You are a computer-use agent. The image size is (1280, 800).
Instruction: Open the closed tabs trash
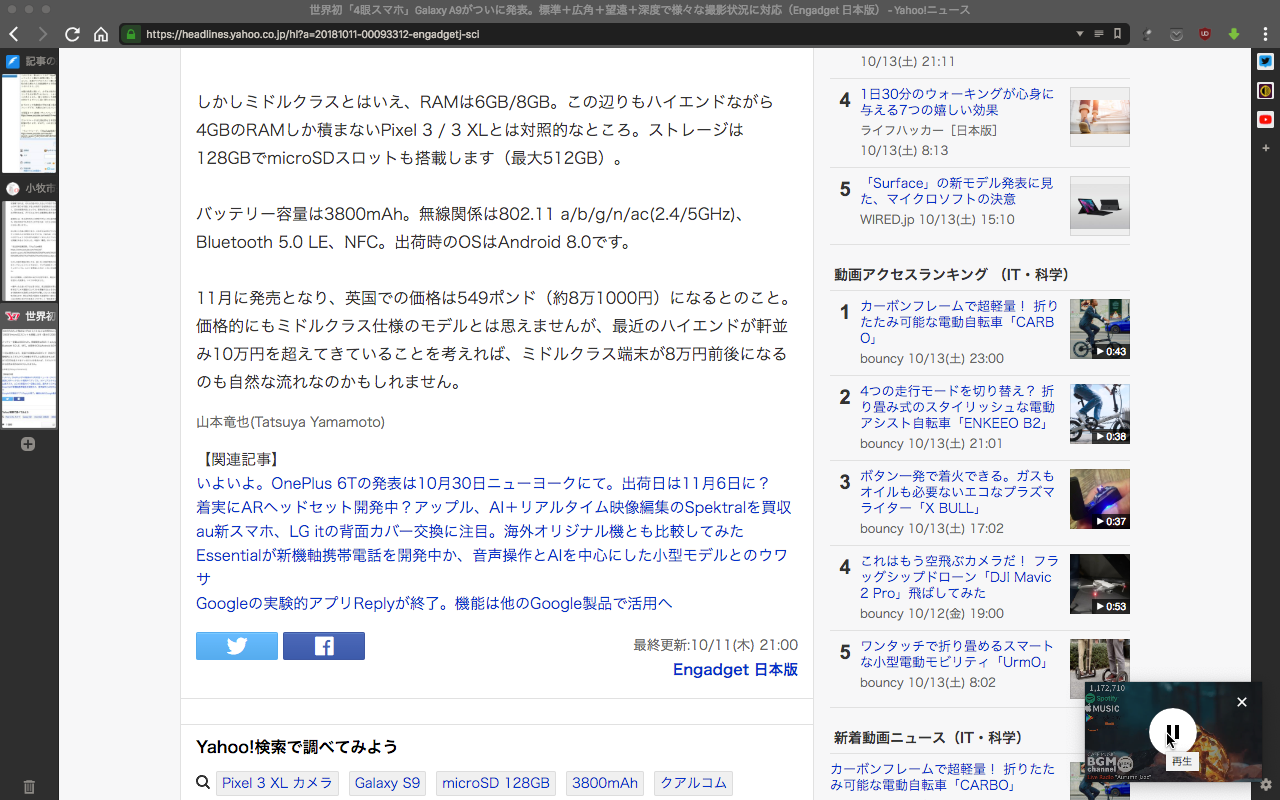[29, 787]
